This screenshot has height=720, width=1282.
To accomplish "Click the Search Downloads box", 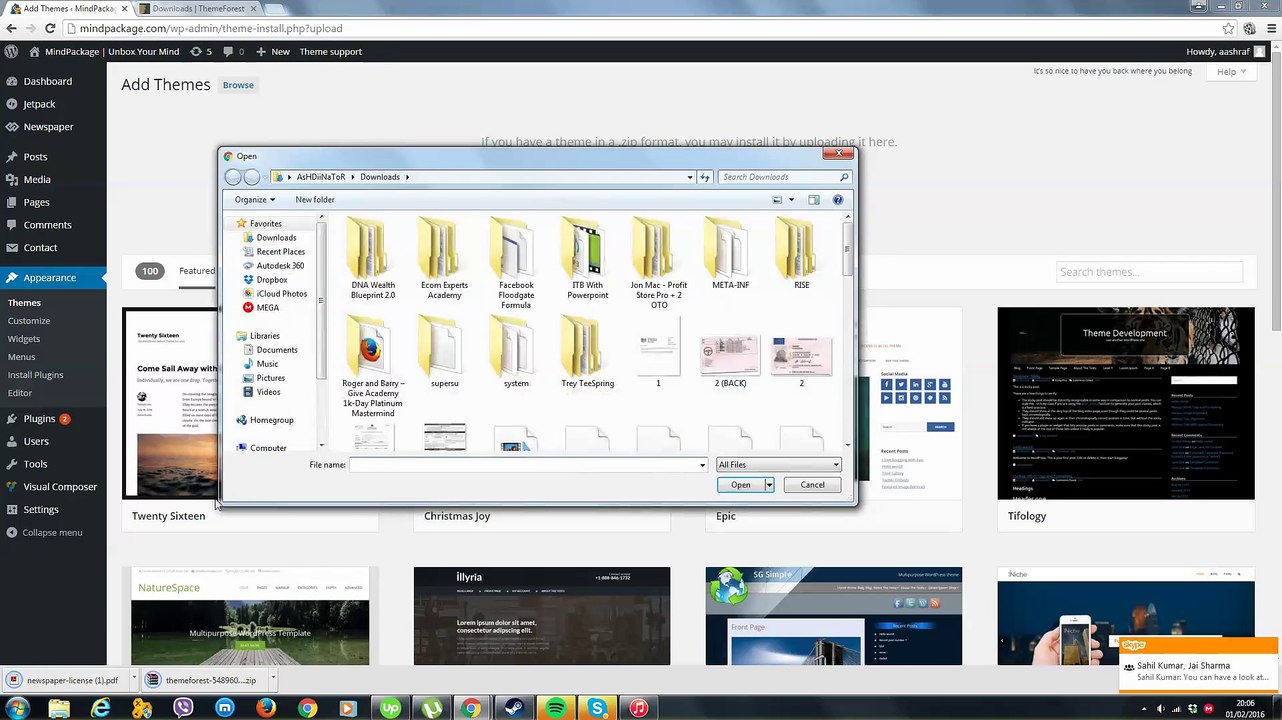I will tap(784, 177).
